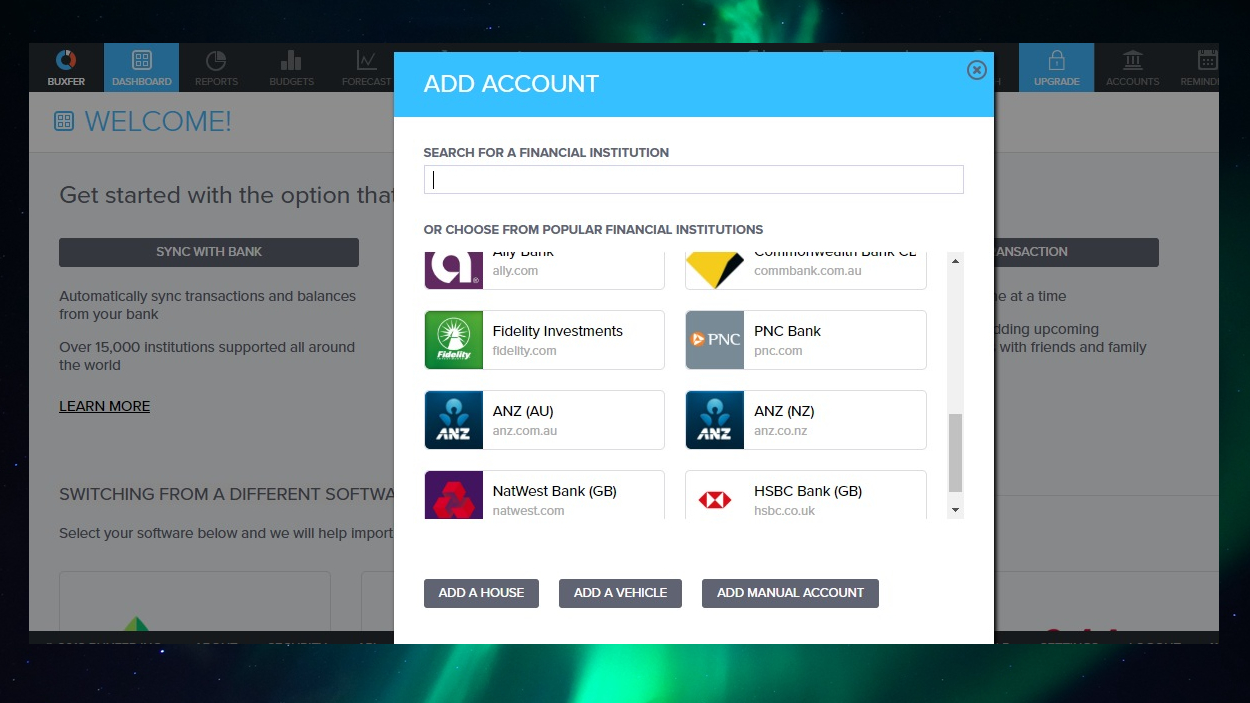Click 'Automatically sync transactions and balances' text
The width and height of the screenshot is (1250, 703).
point(207,305)
